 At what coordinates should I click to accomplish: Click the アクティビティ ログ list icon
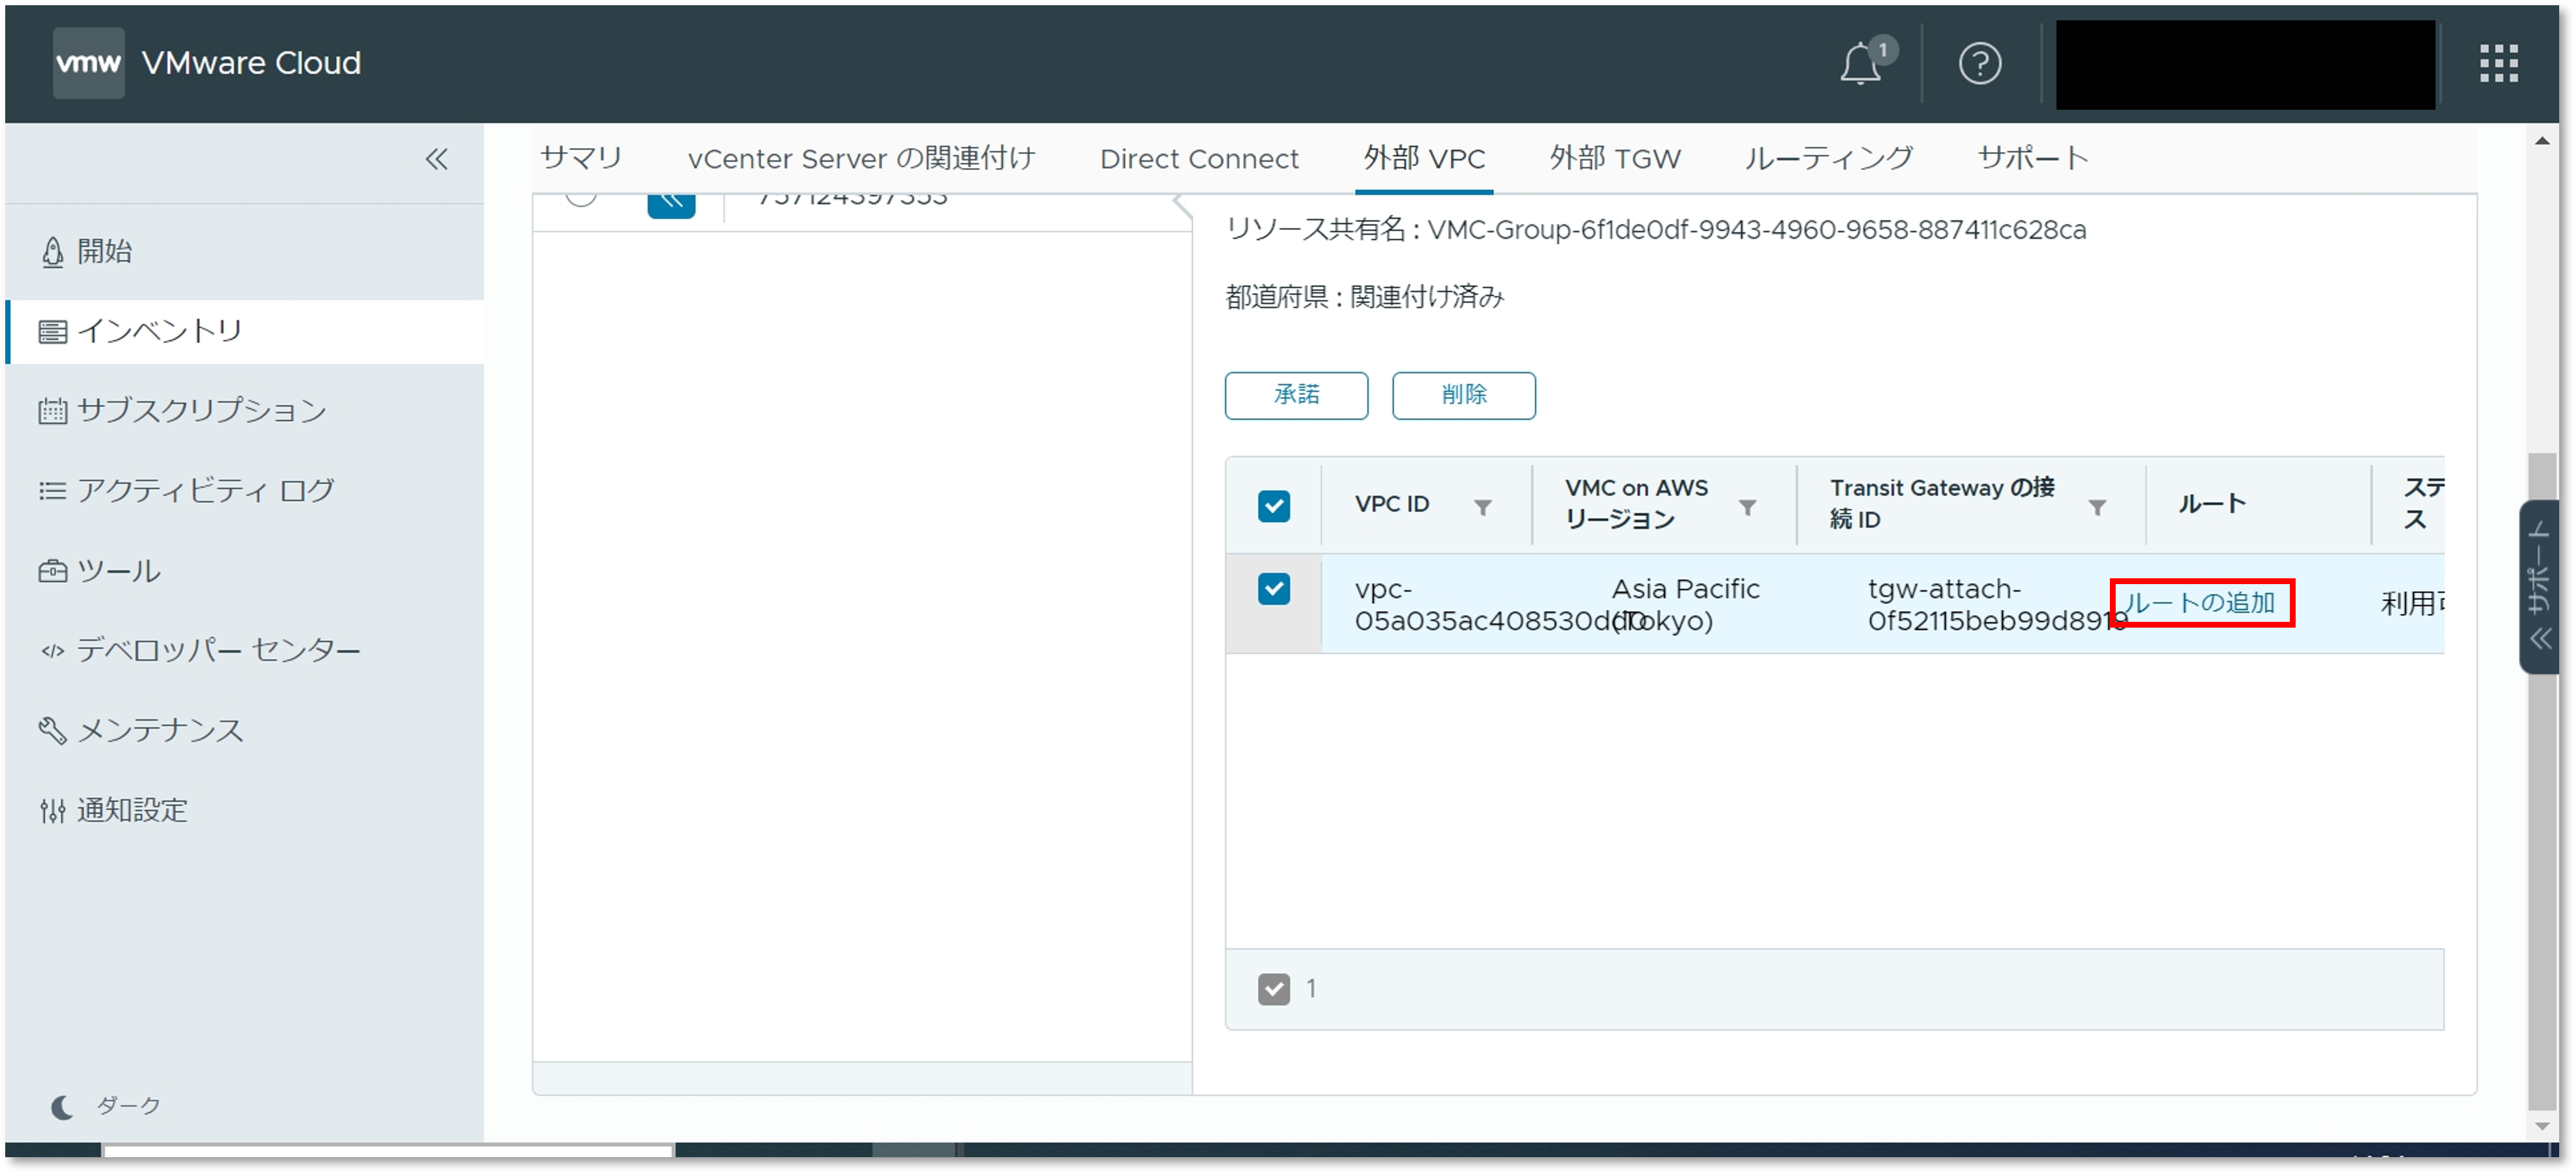(52, 491)
